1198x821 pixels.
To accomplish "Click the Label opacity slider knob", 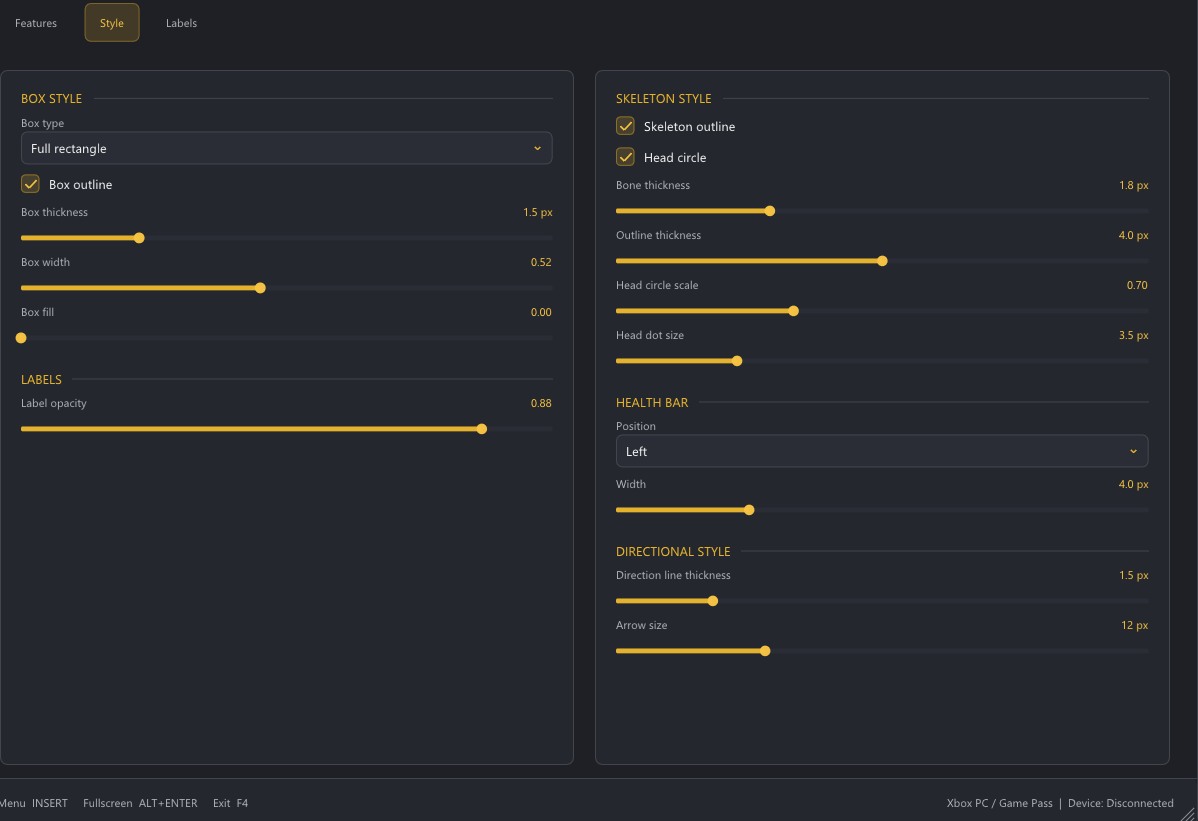I will click(481, 429).
